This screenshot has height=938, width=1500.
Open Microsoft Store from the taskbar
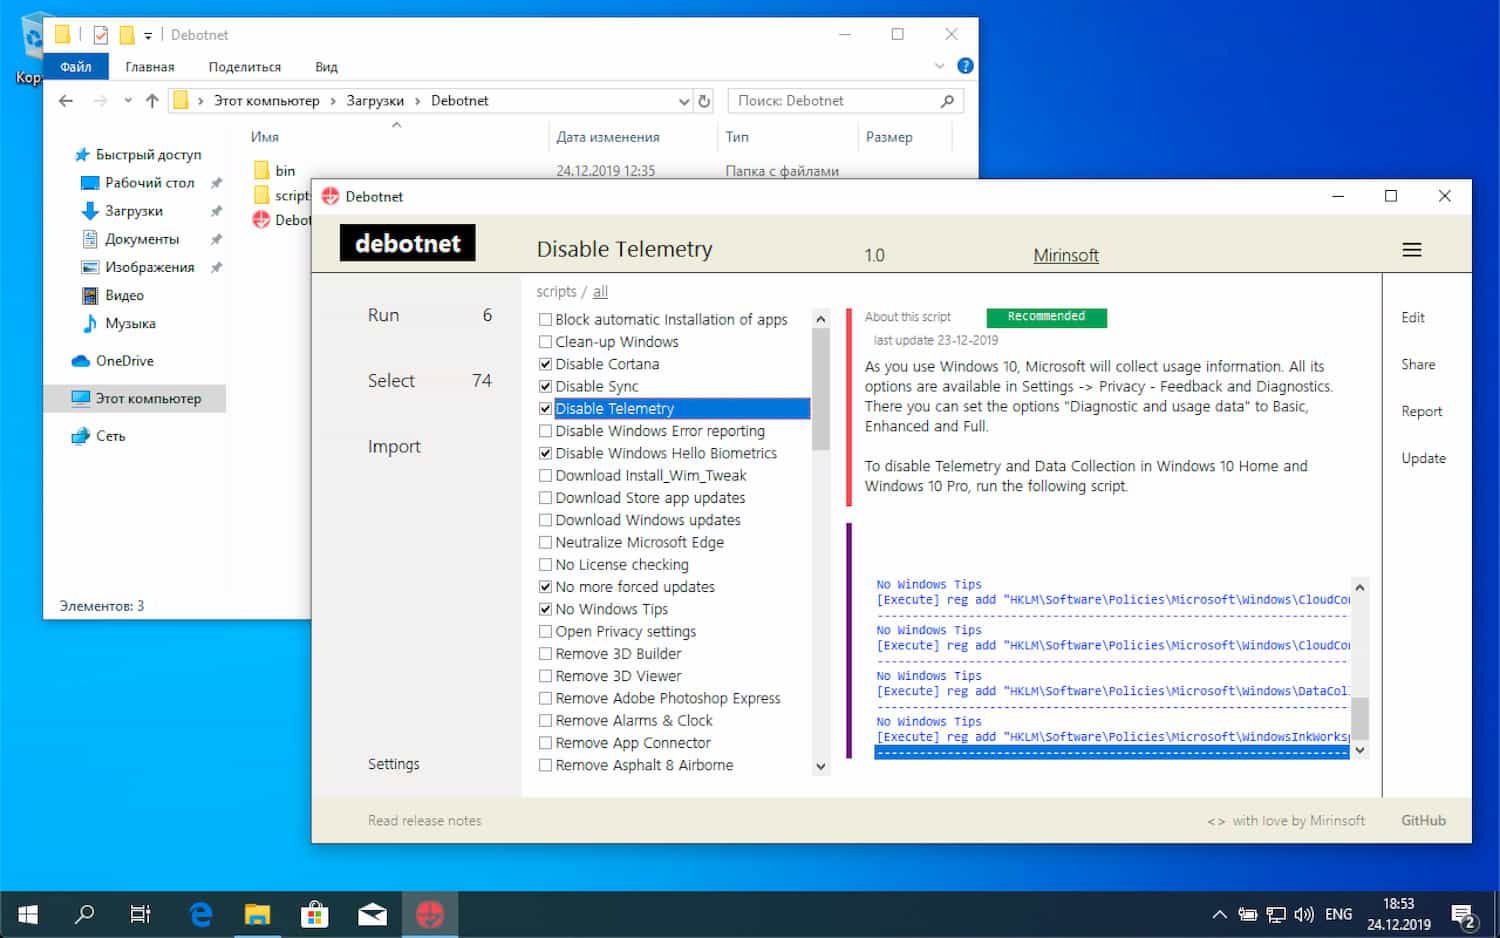[315, 914]
